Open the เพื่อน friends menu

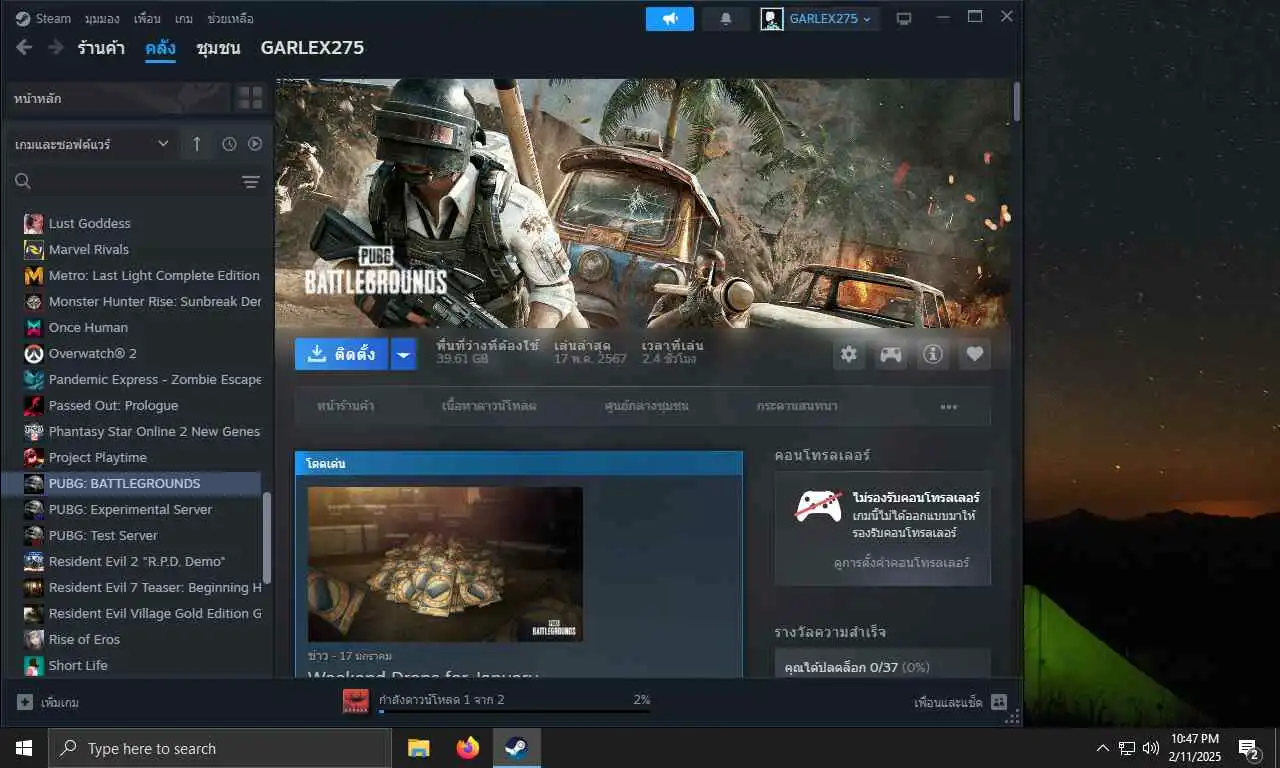point(147,18)
